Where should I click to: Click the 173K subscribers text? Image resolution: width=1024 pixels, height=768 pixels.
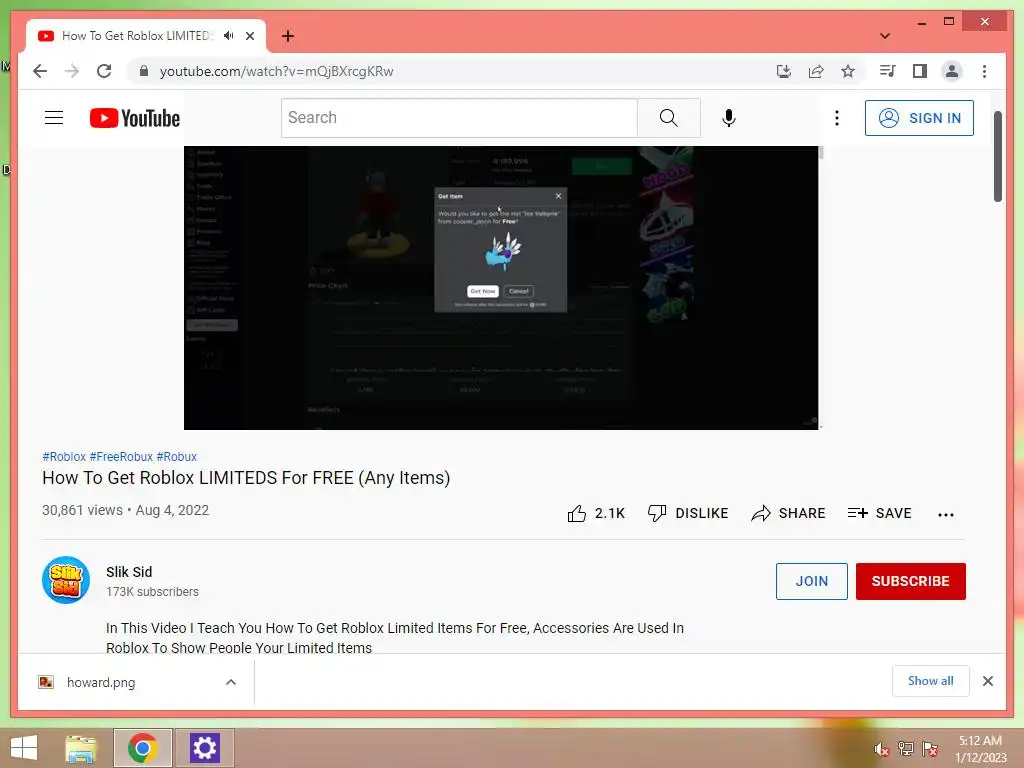(x=152, y=592)
